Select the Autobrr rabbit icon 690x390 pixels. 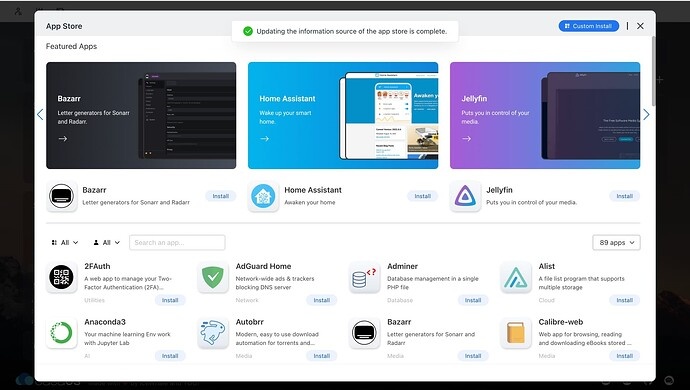pyautogui.click(x=213, y=333)
